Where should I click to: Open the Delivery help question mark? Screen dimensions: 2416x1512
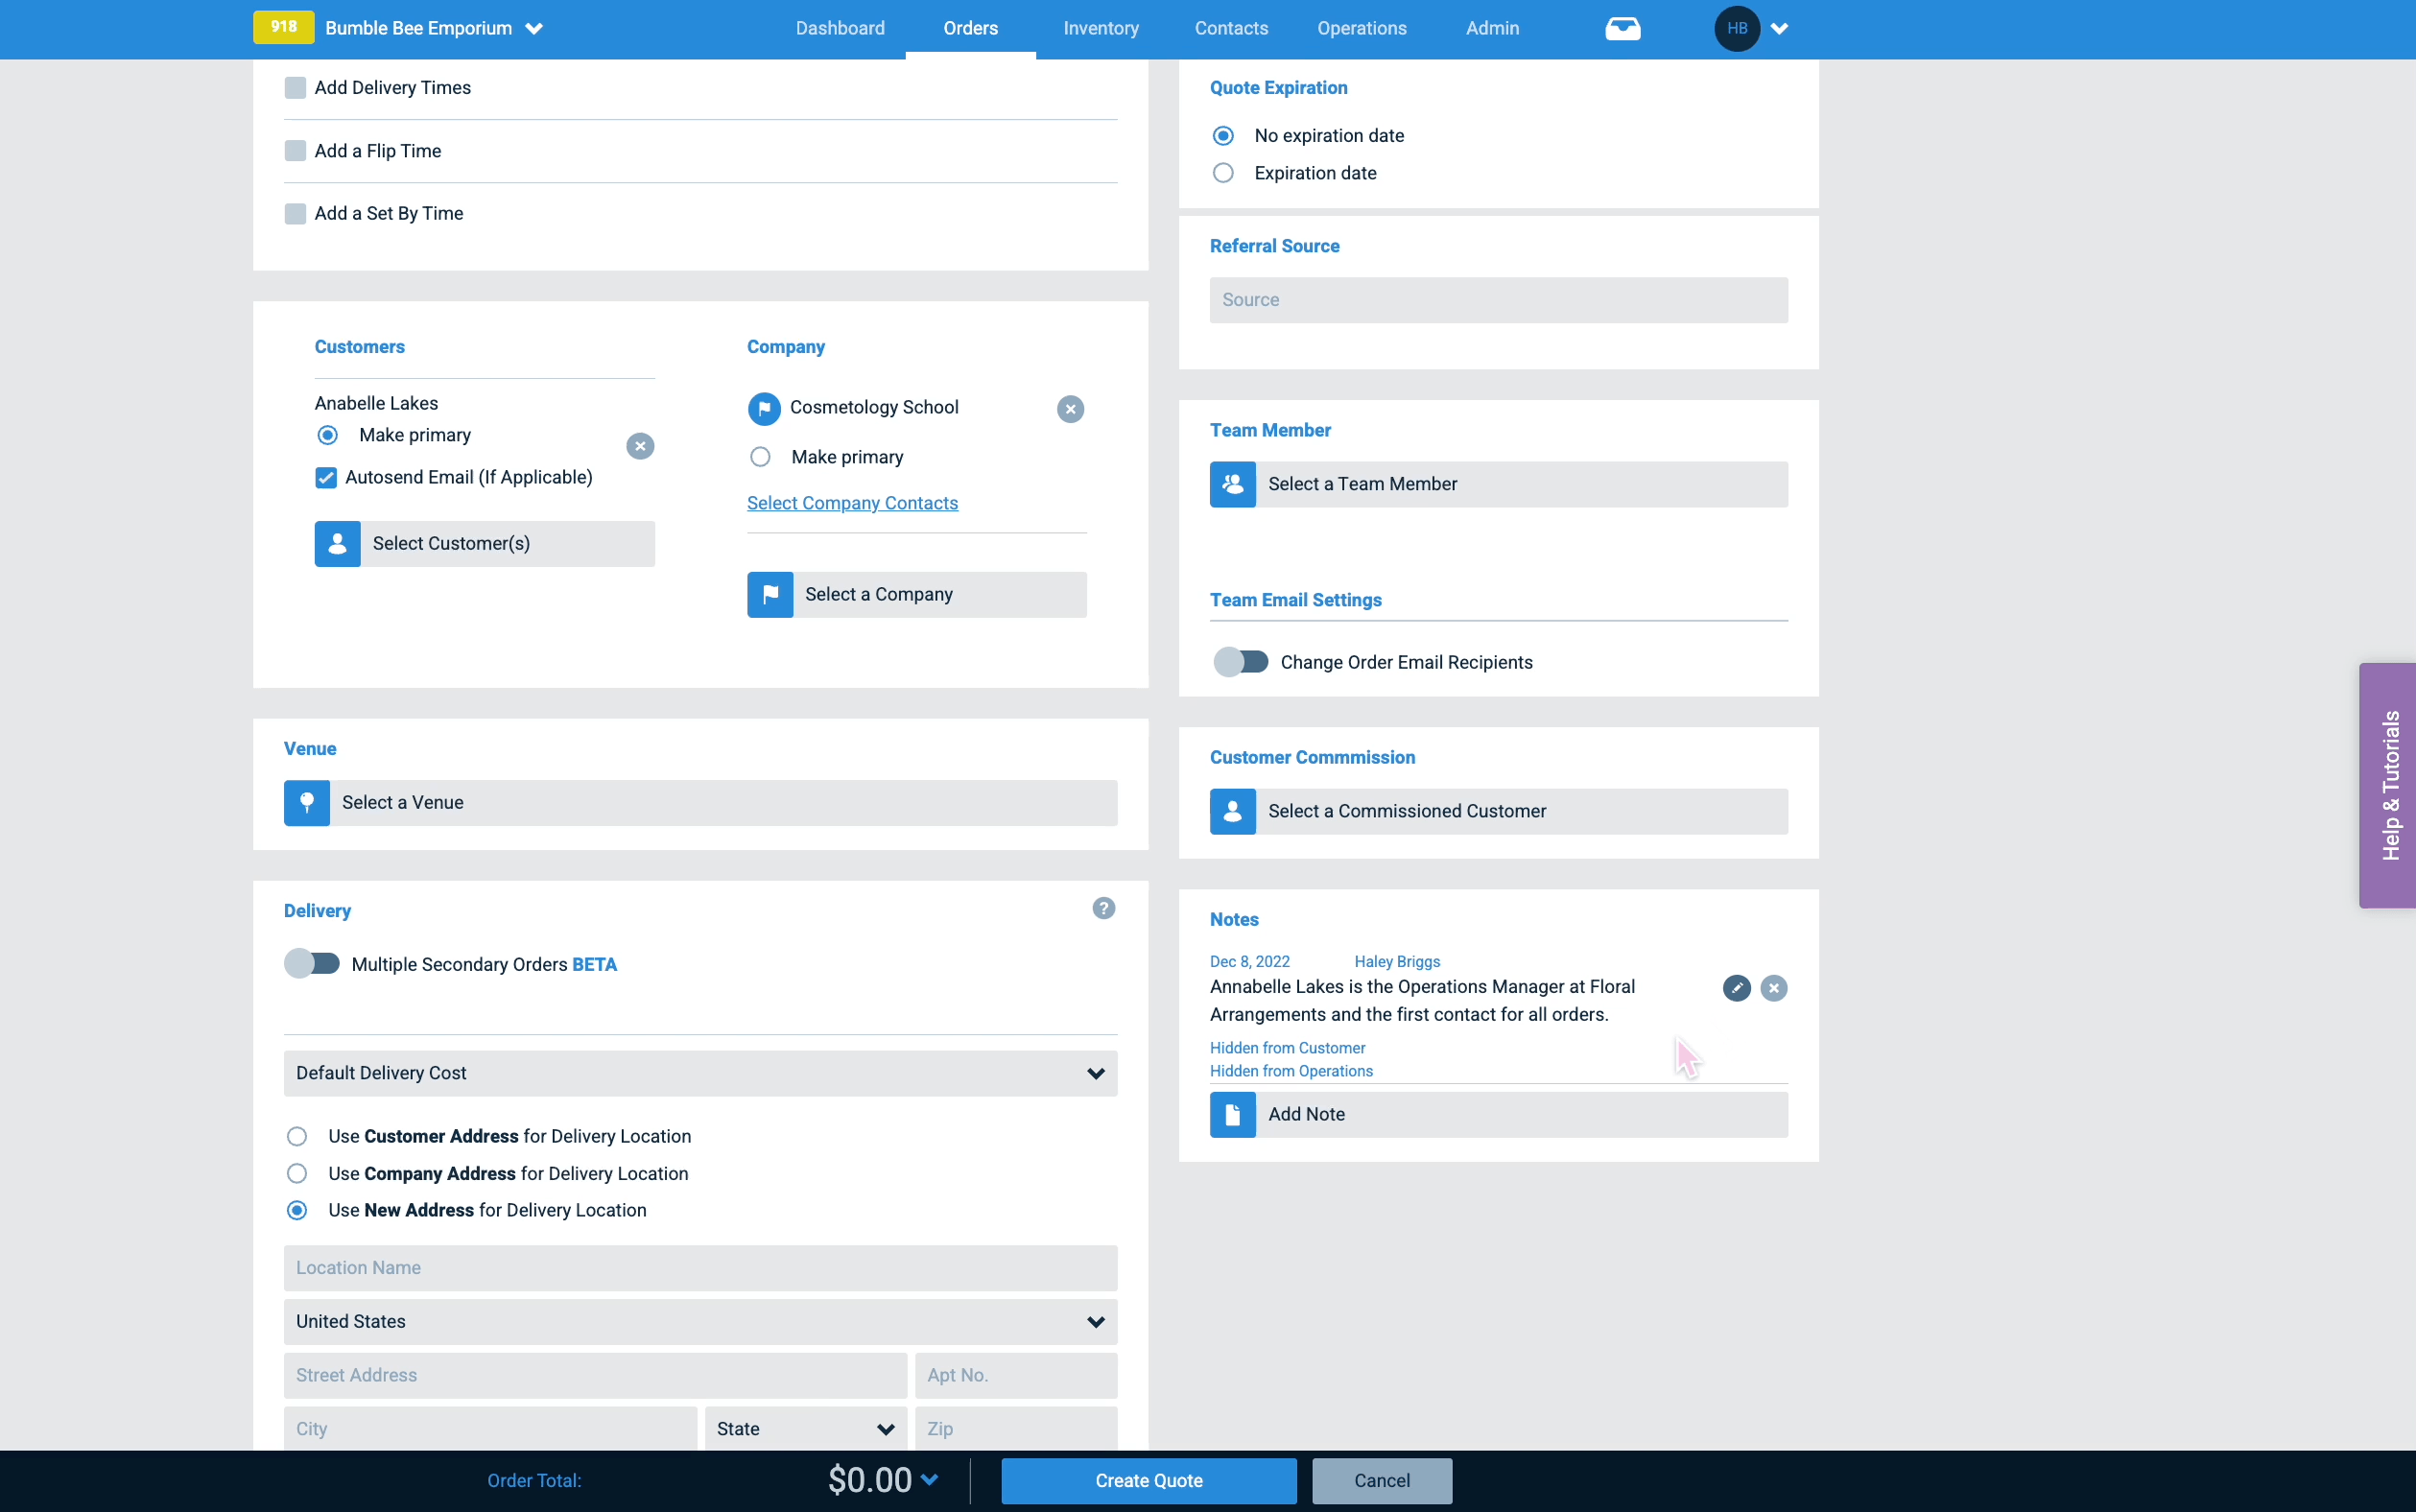pyautogui.click(x=1103, y=908)
